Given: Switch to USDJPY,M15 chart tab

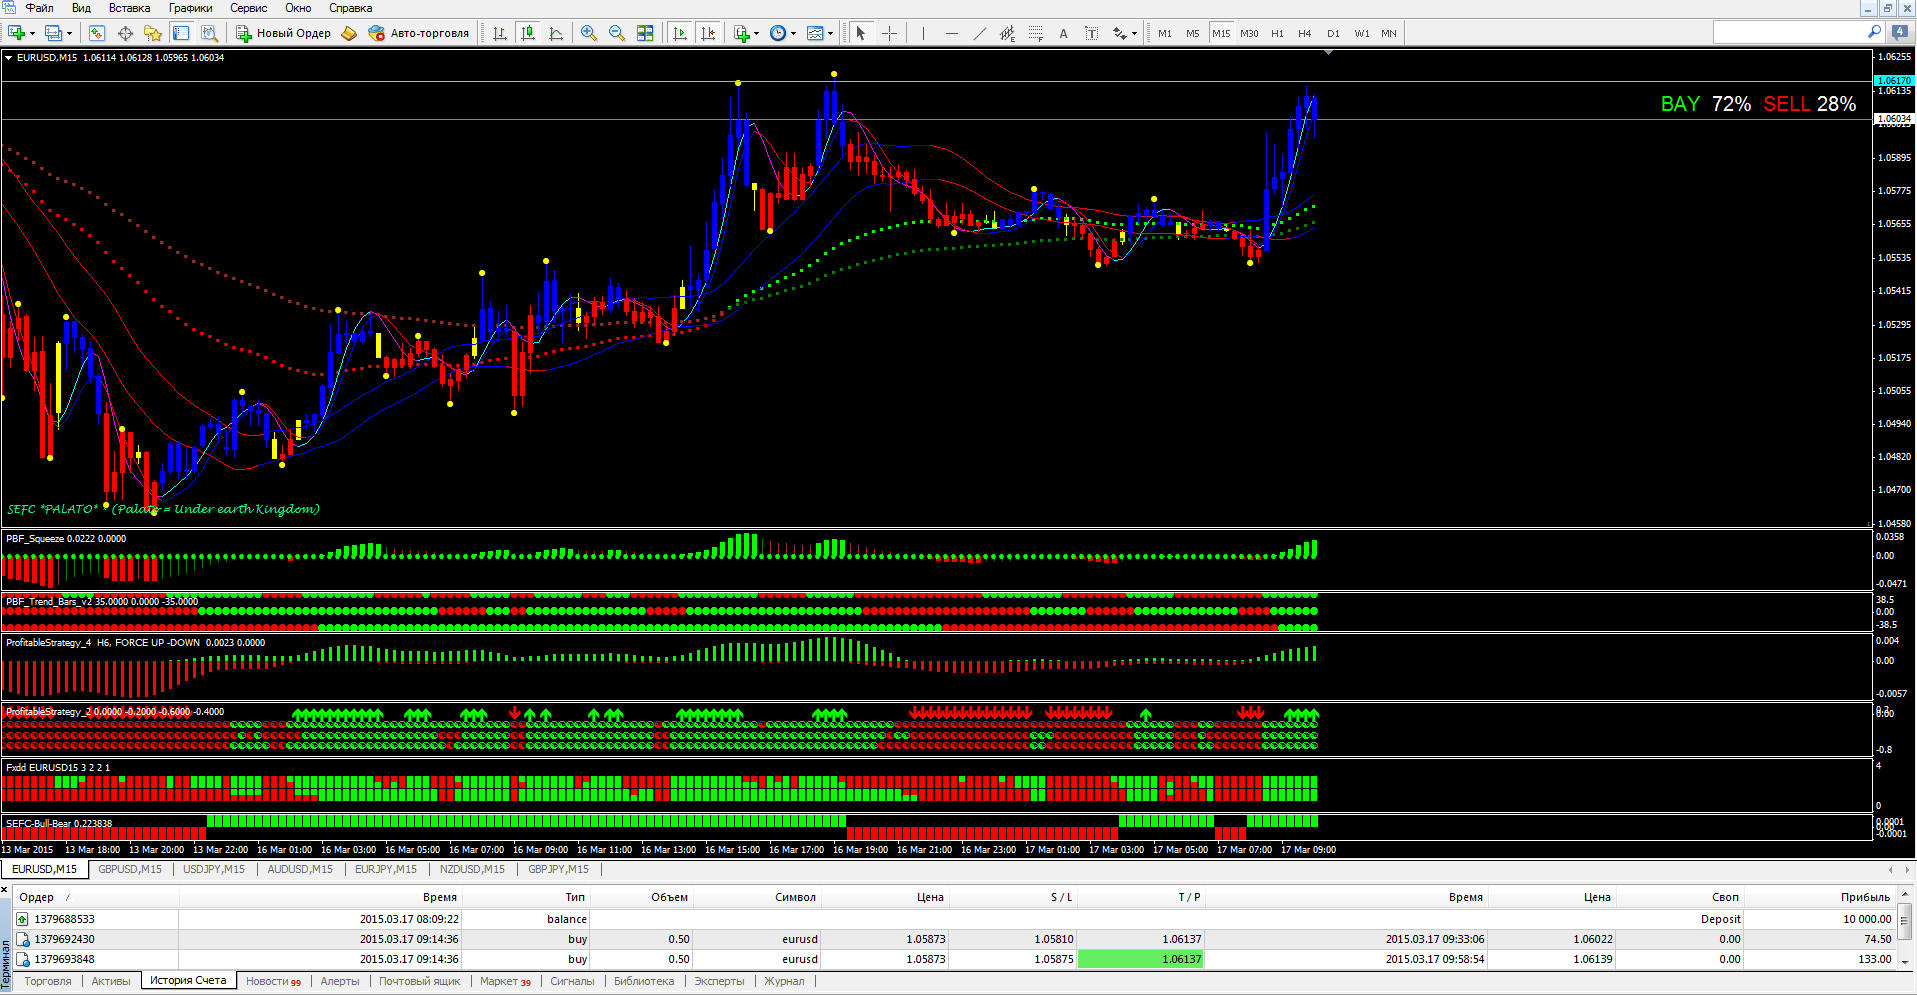Looking at the screenshot, I should (214, 870).
